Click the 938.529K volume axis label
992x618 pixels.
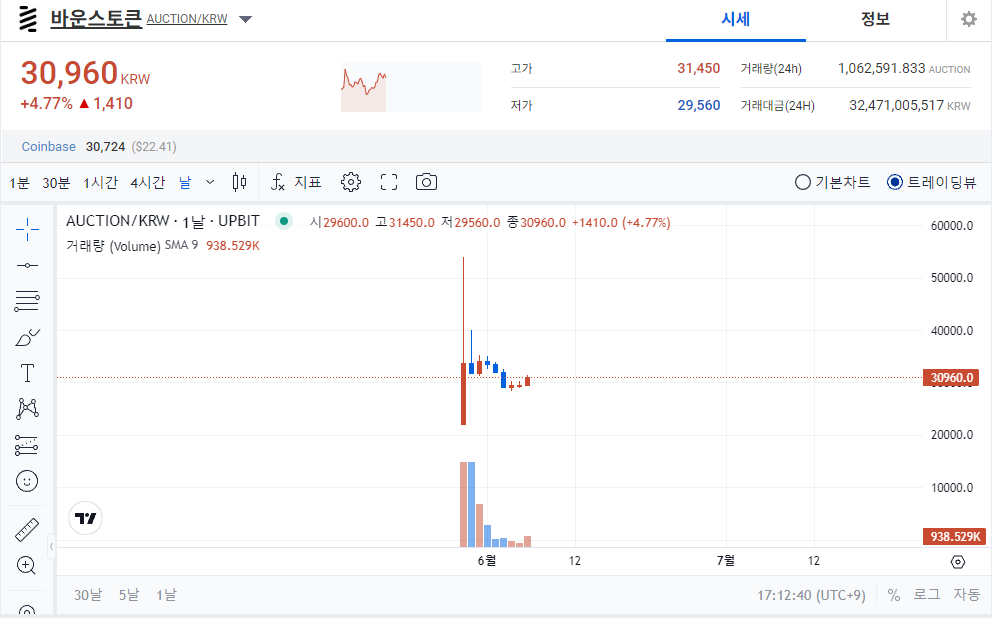(x=954, y=536)
